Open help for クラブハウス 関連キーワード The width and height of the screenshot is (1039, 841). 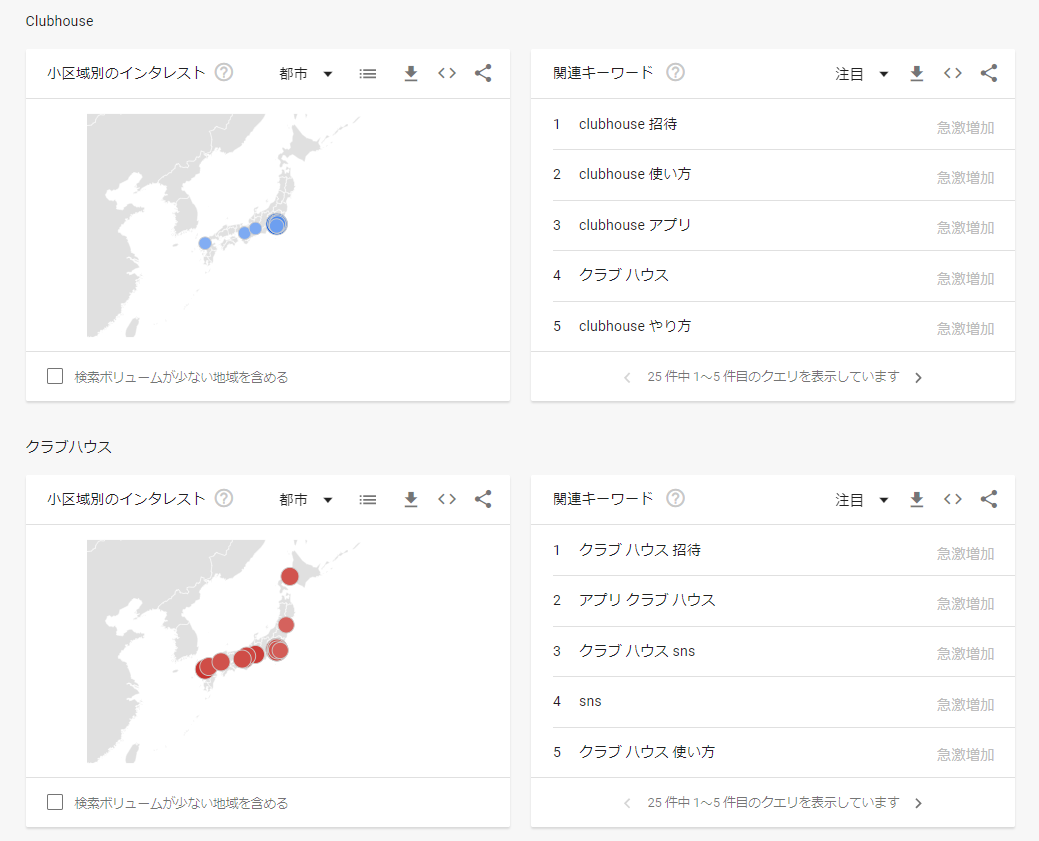click(675, 498)
